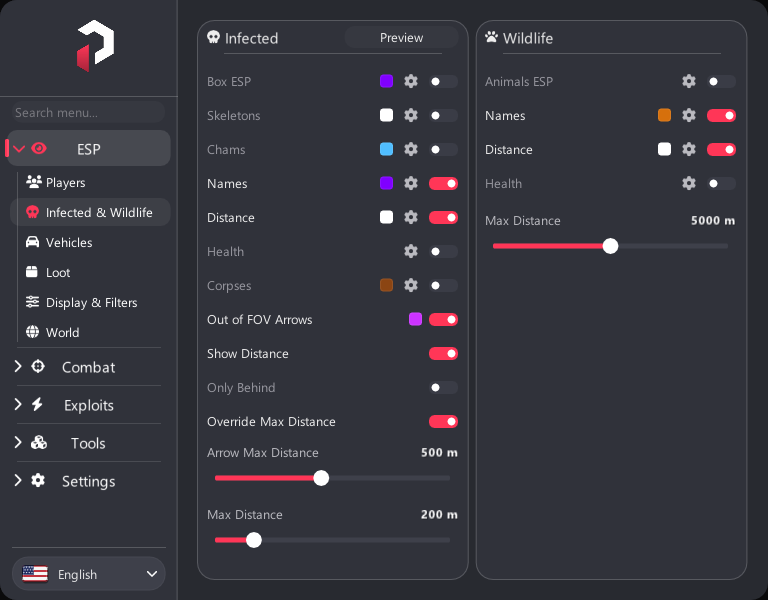Turn off Override Max Distance
768x600 pixels.
point(443,421)
